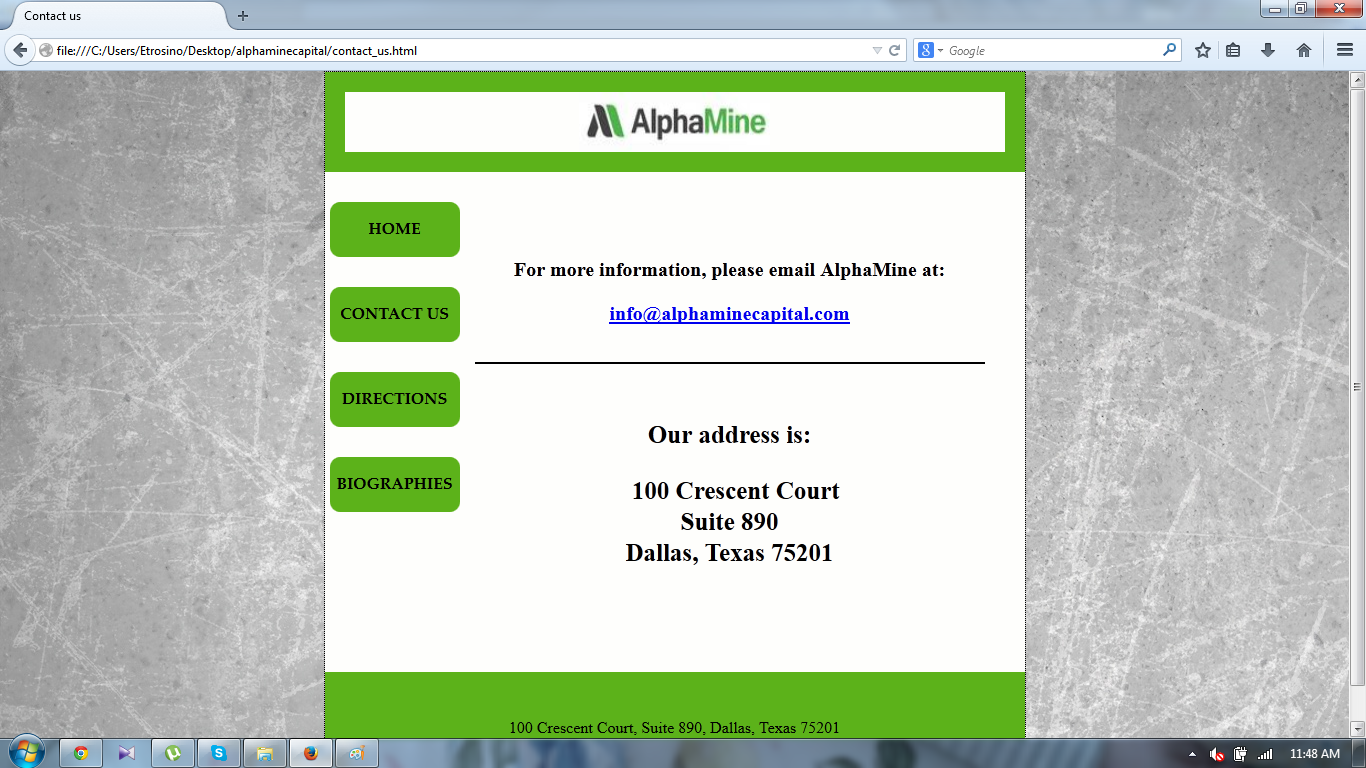
Task: Open the BIOGRAPHIES page
Action: 395,484
